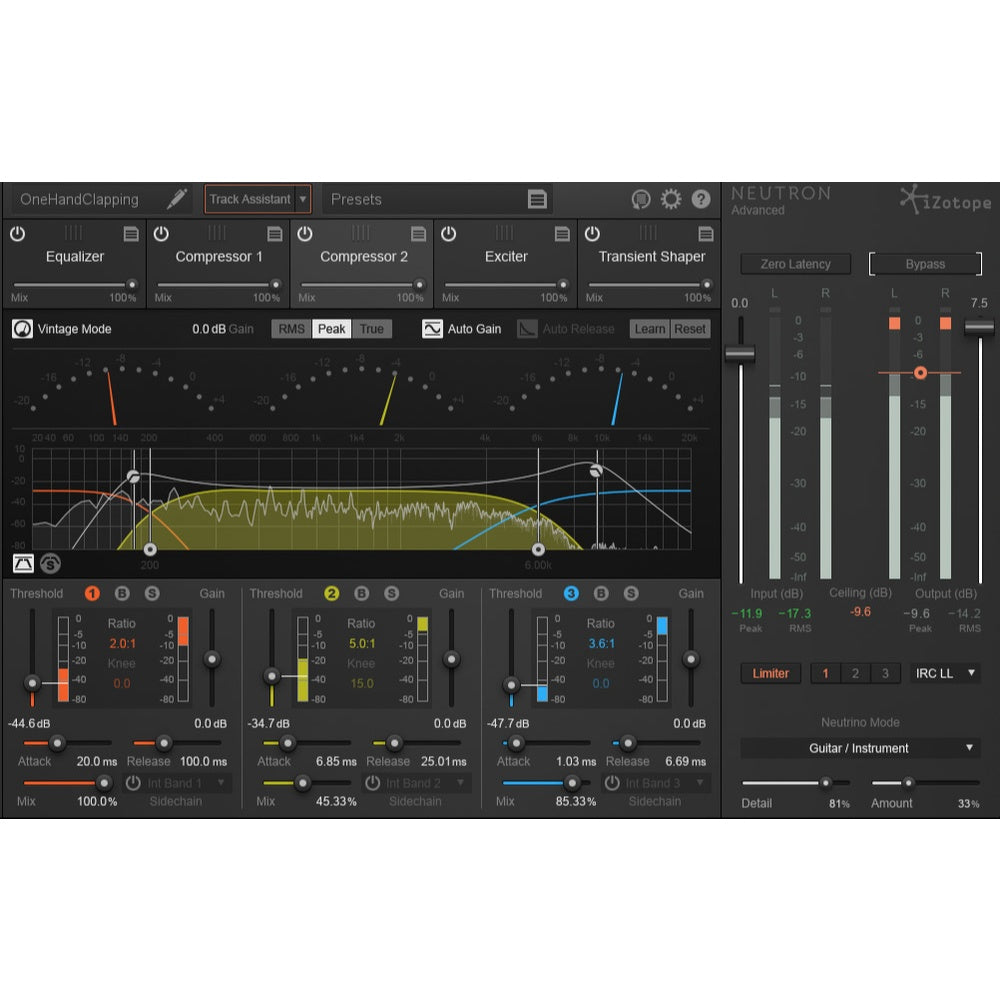The image size is (1000, 1000).
Task: Enable the Limiter button
Action: [770, 673]
